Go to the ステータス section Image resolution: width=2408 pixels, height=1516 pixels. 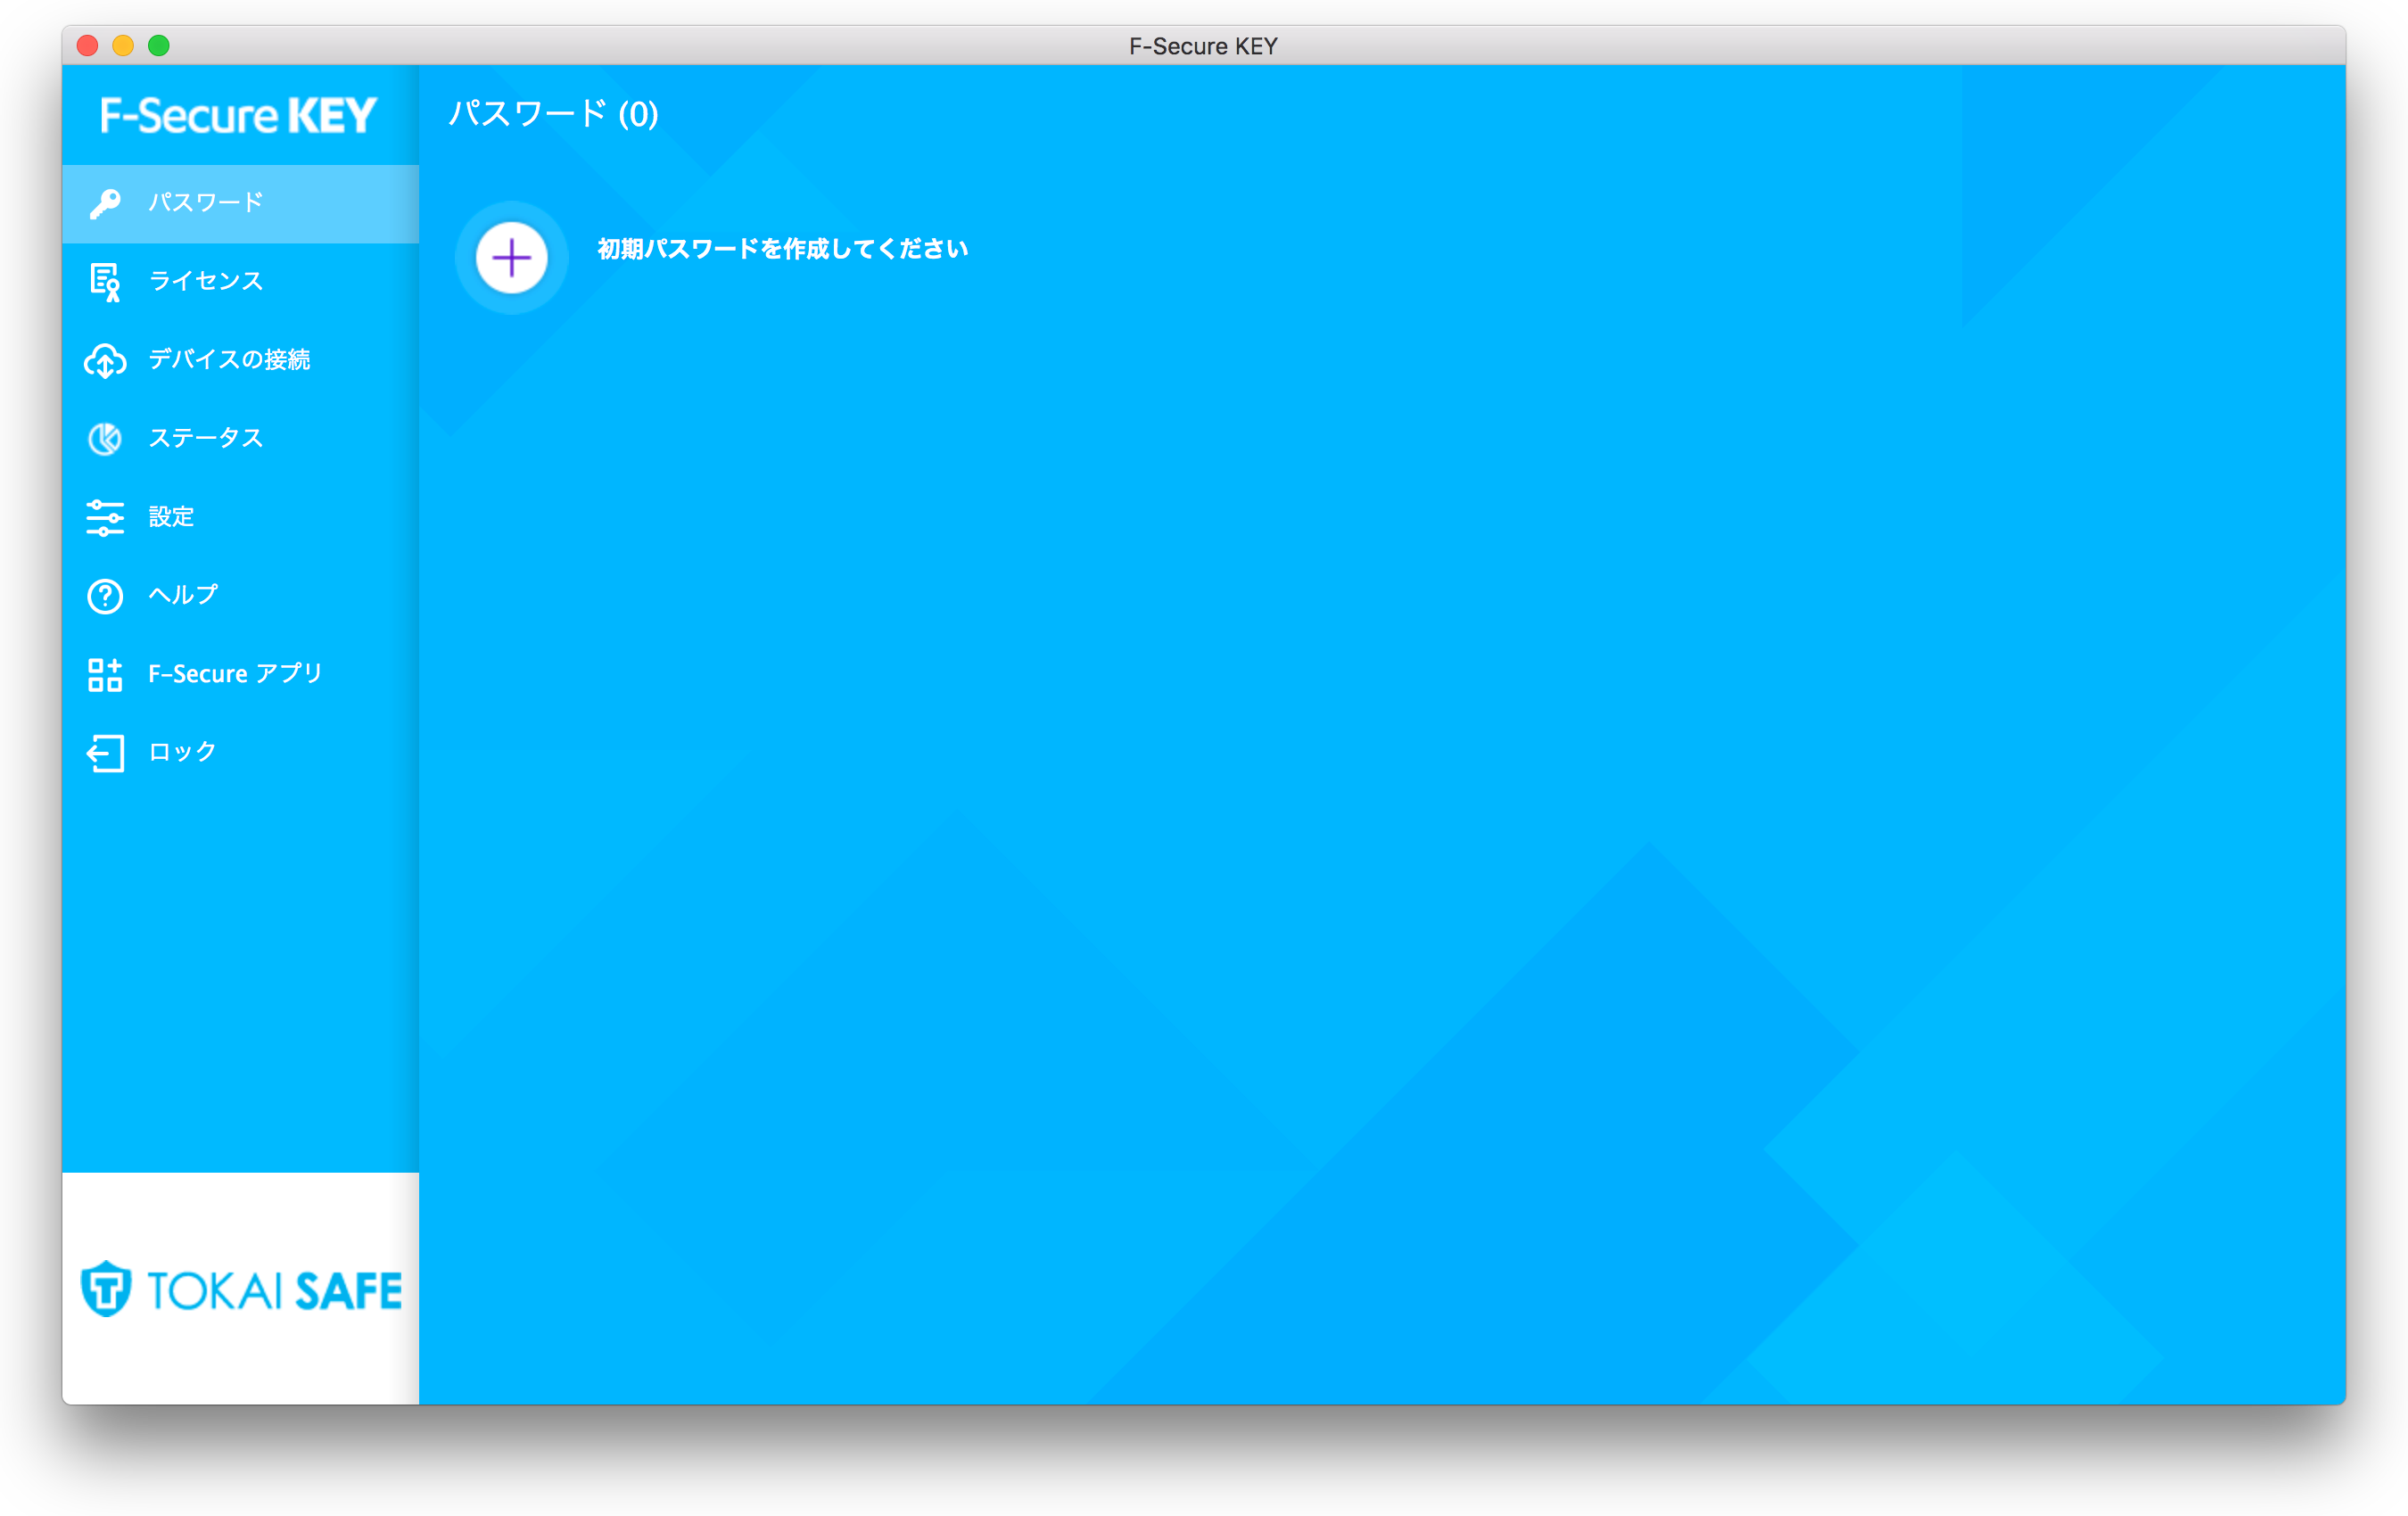[x=206, y=438]
